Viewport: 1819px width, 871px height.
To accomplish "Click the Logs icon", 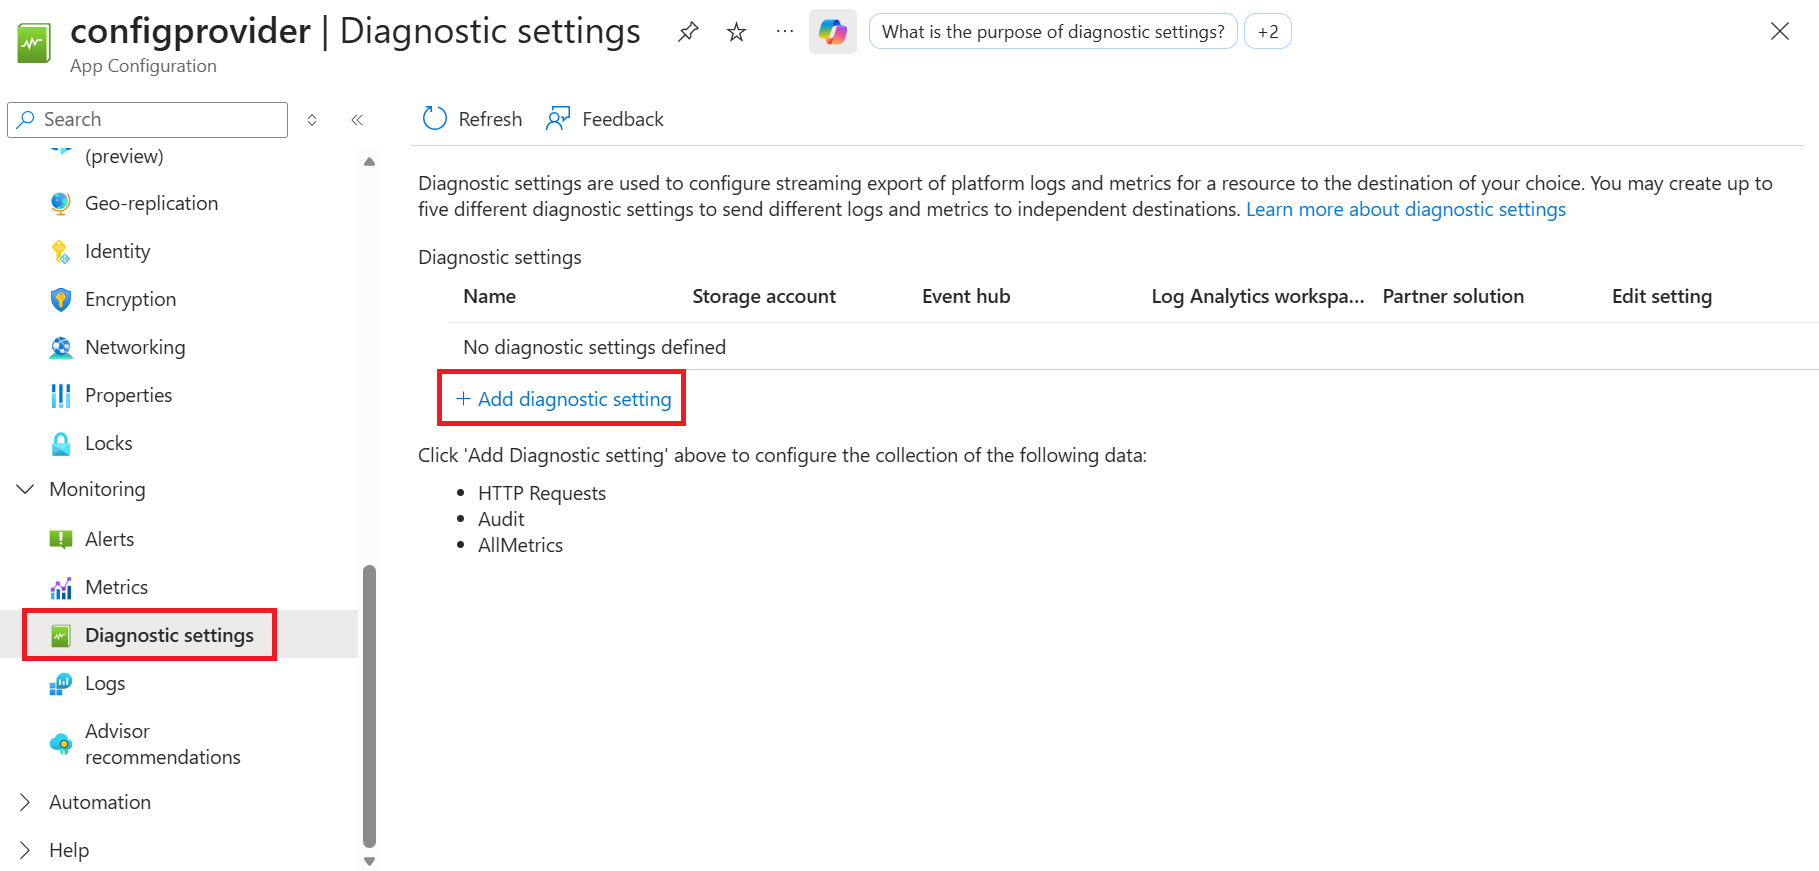I will pyautogui.click(x=61, y=683).
